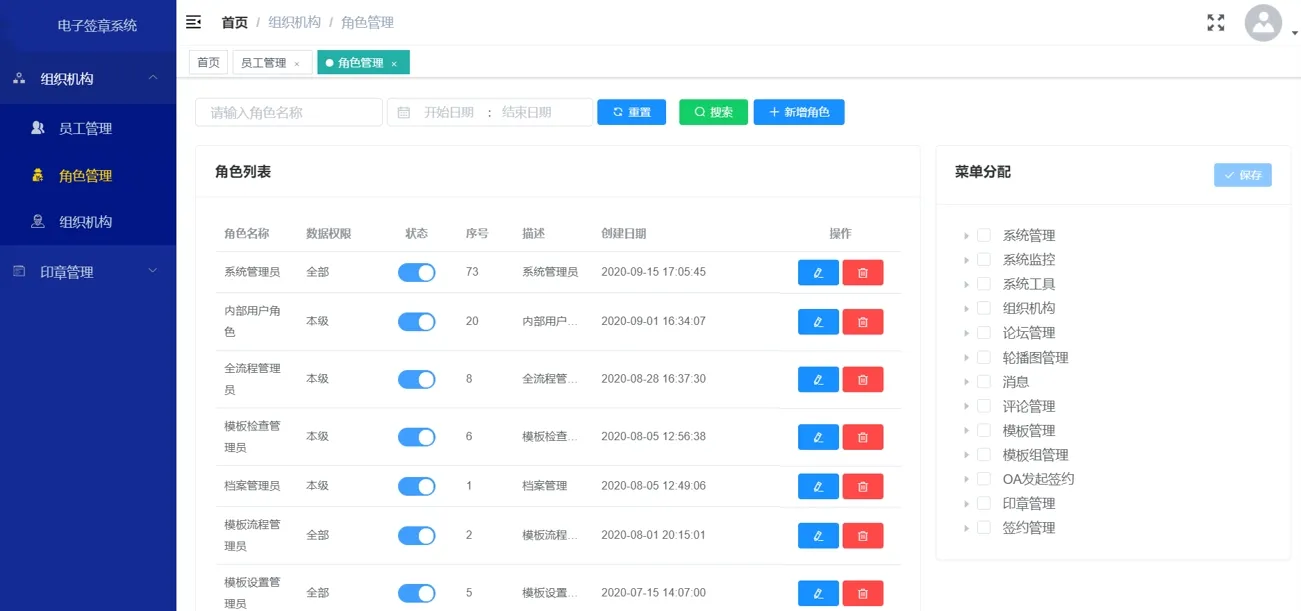
Task: Click the 组织机构 submenu icon under 角色管理
Action: click(x=38, y=222)
